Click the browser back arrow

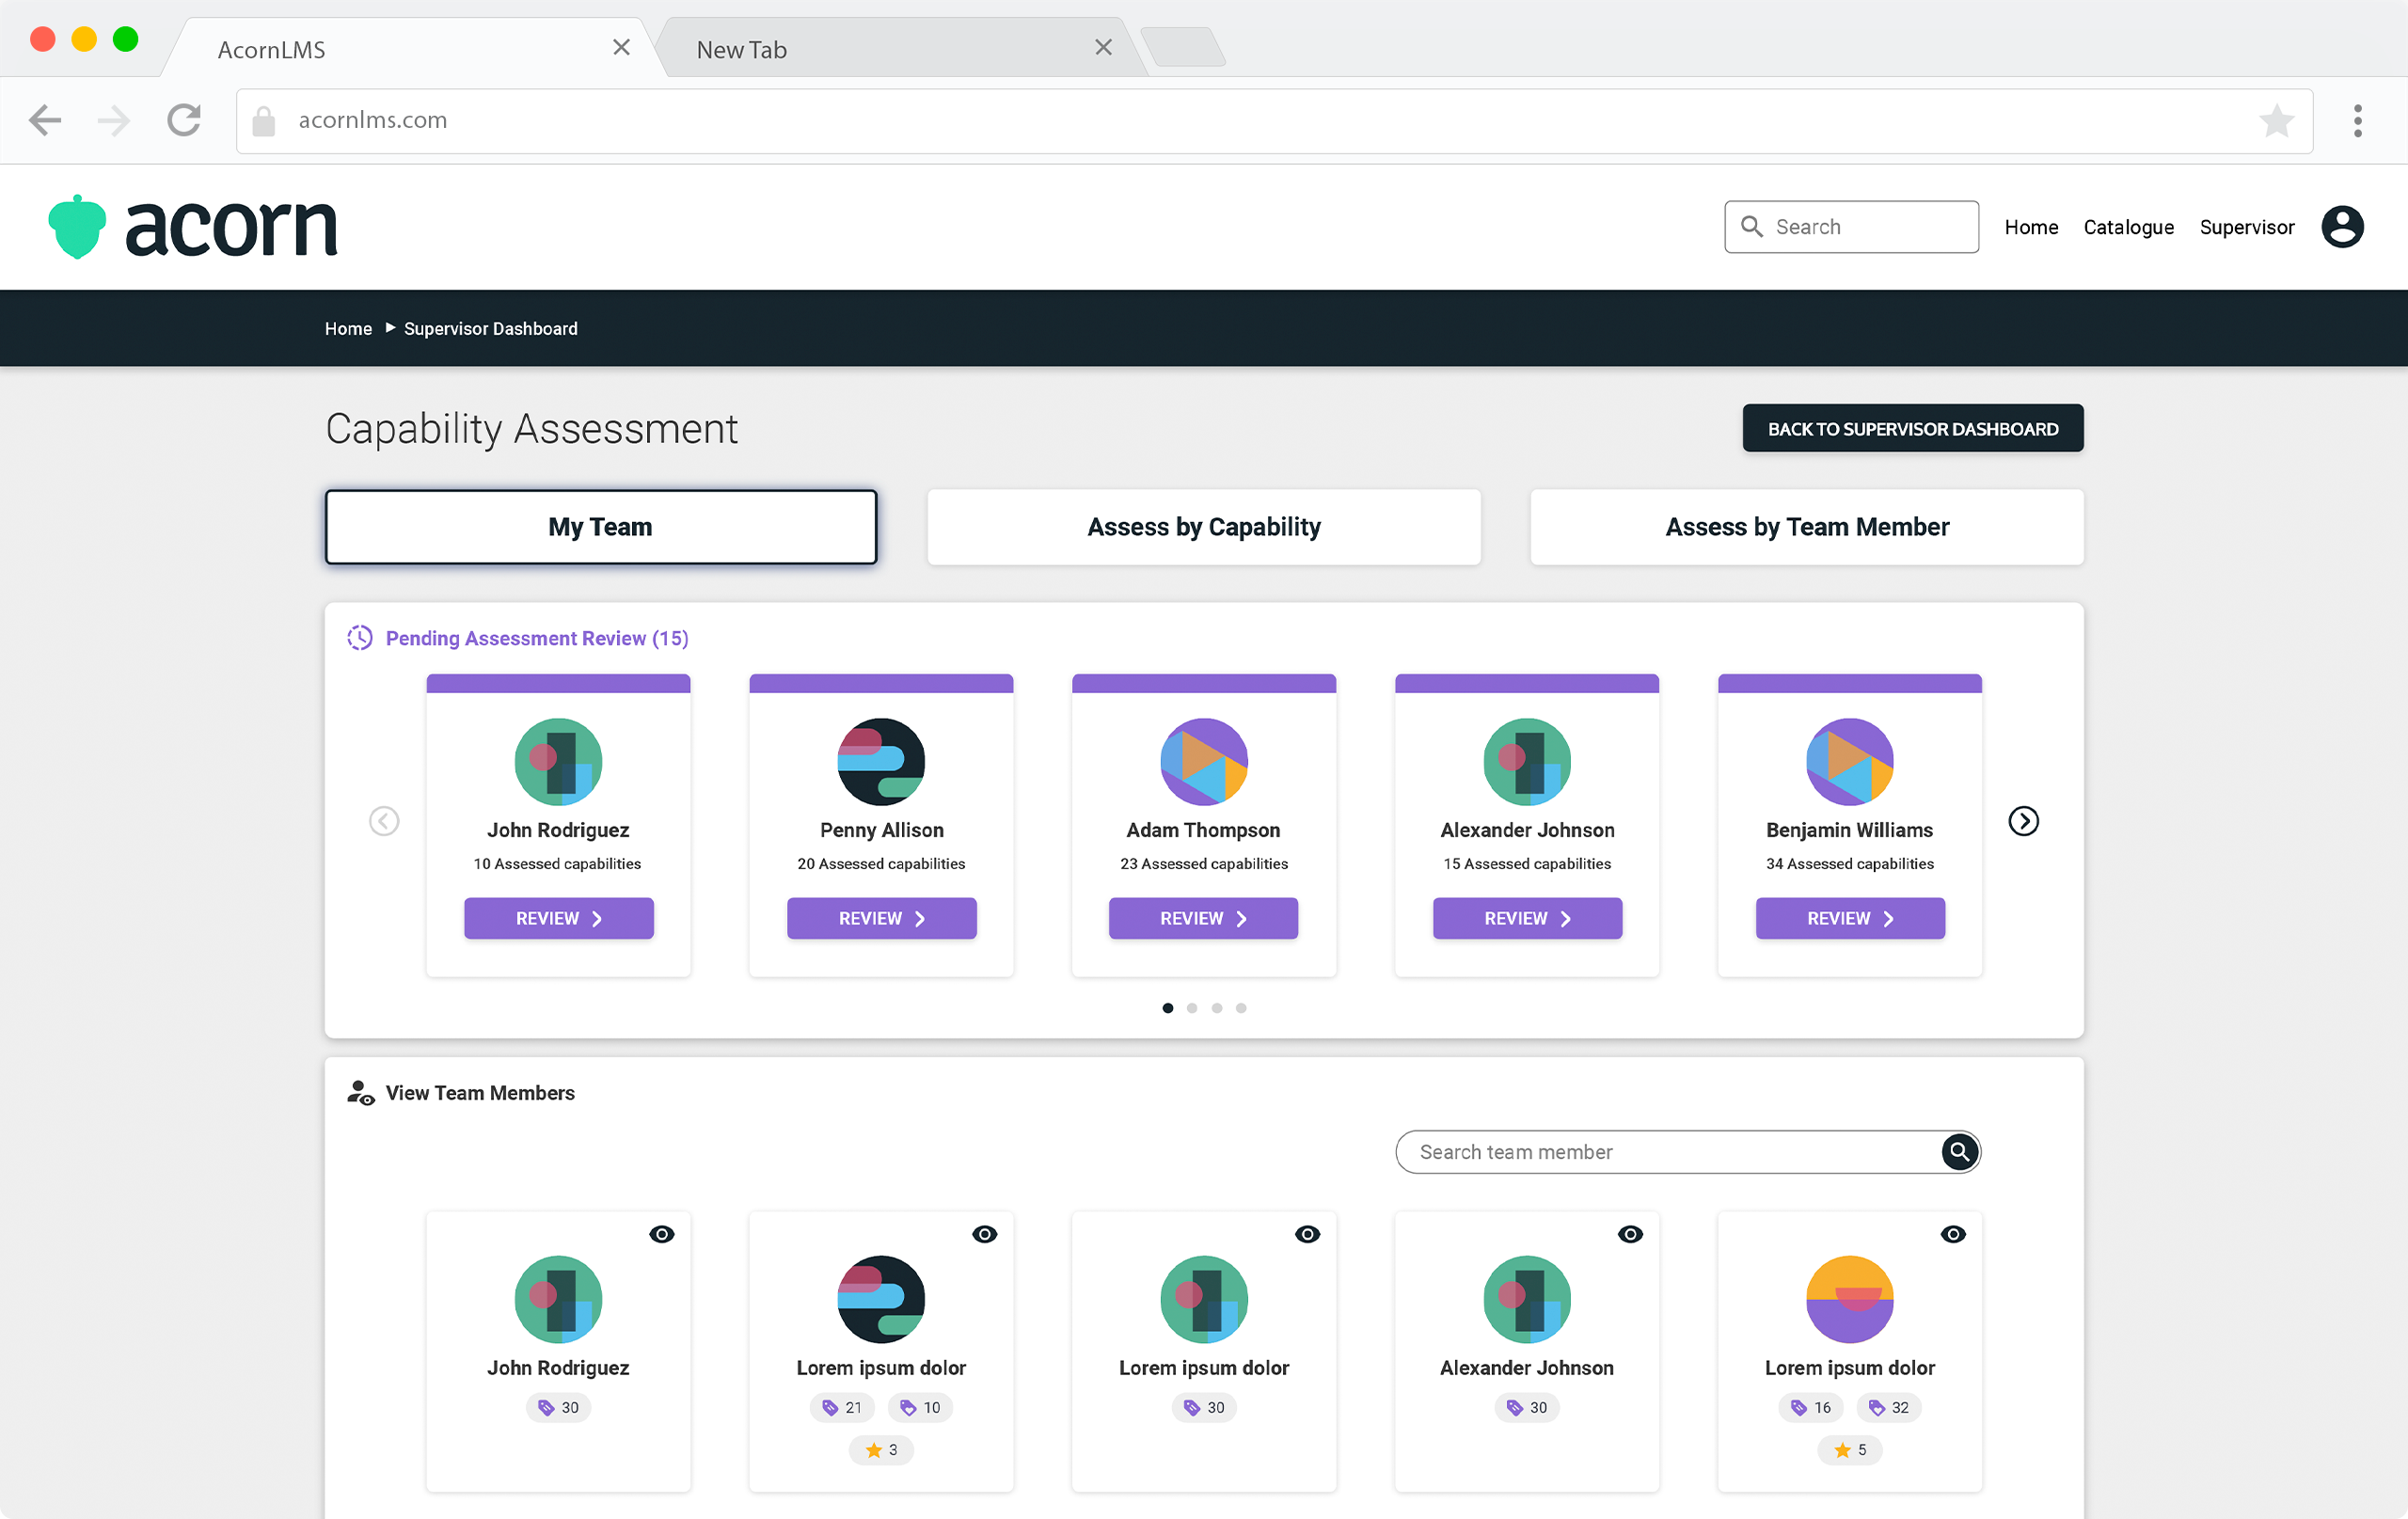[45, 121]
